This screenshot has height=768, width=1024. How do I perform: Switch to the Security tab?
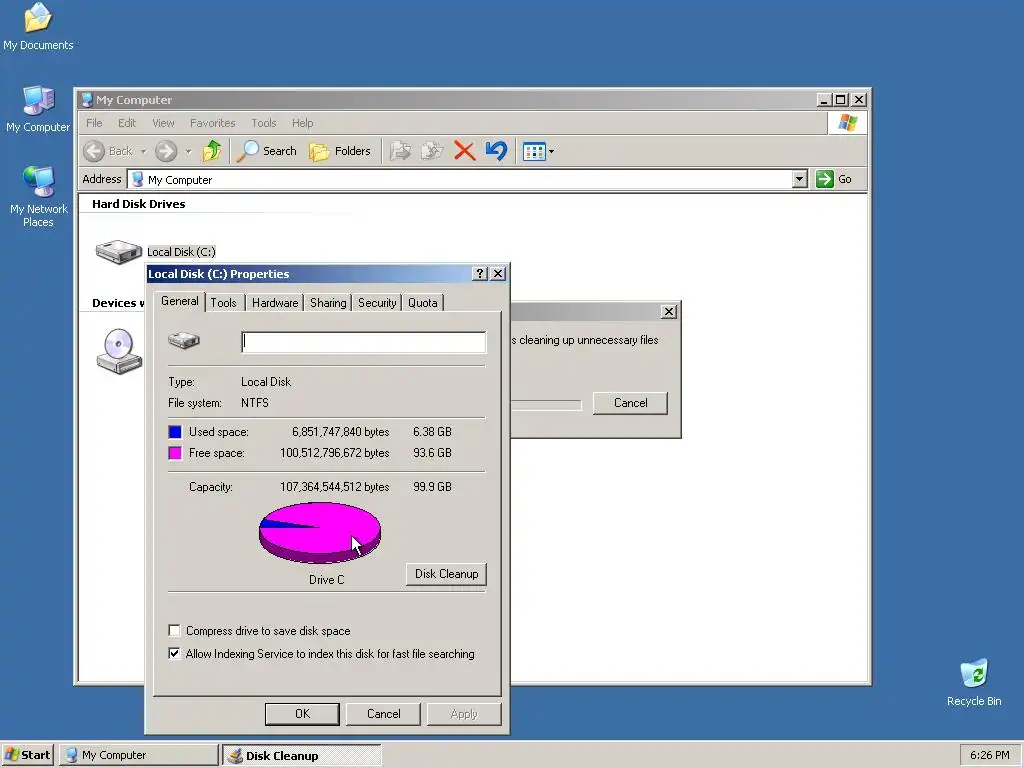coord(377,303)
